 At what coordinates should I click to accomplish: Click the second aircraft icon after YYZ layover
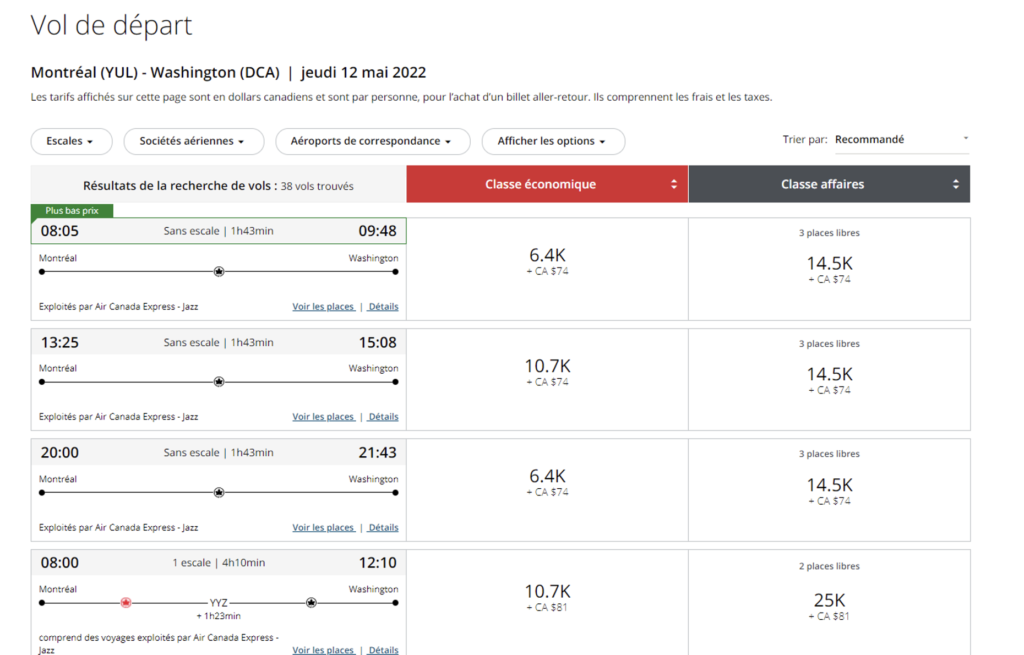pos(311,603)
